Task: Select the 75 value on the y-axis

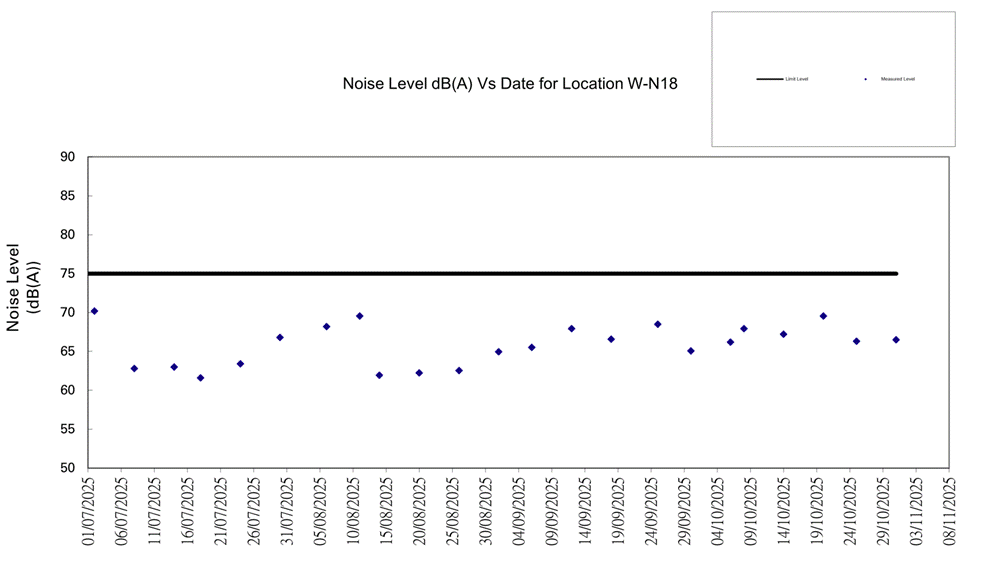Action: pos(68,273)
